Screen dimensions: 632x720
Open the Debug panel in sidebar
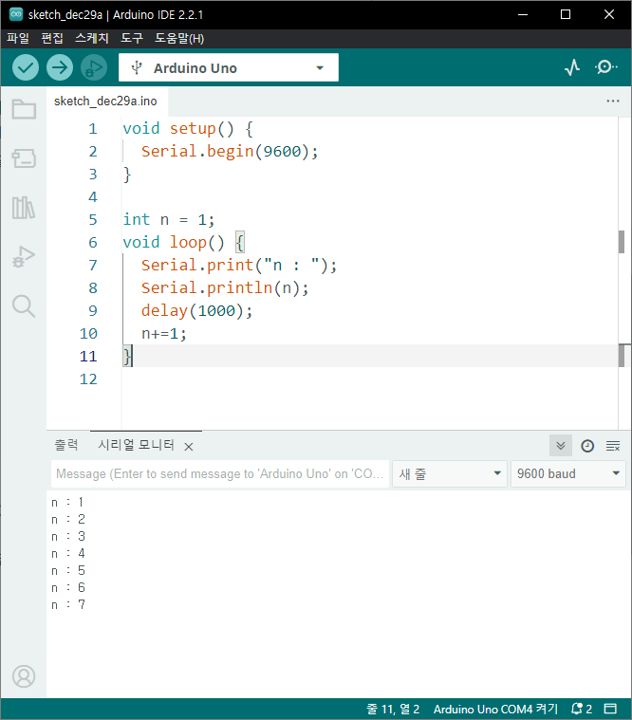pyautogui.click(x=24, y=257)
